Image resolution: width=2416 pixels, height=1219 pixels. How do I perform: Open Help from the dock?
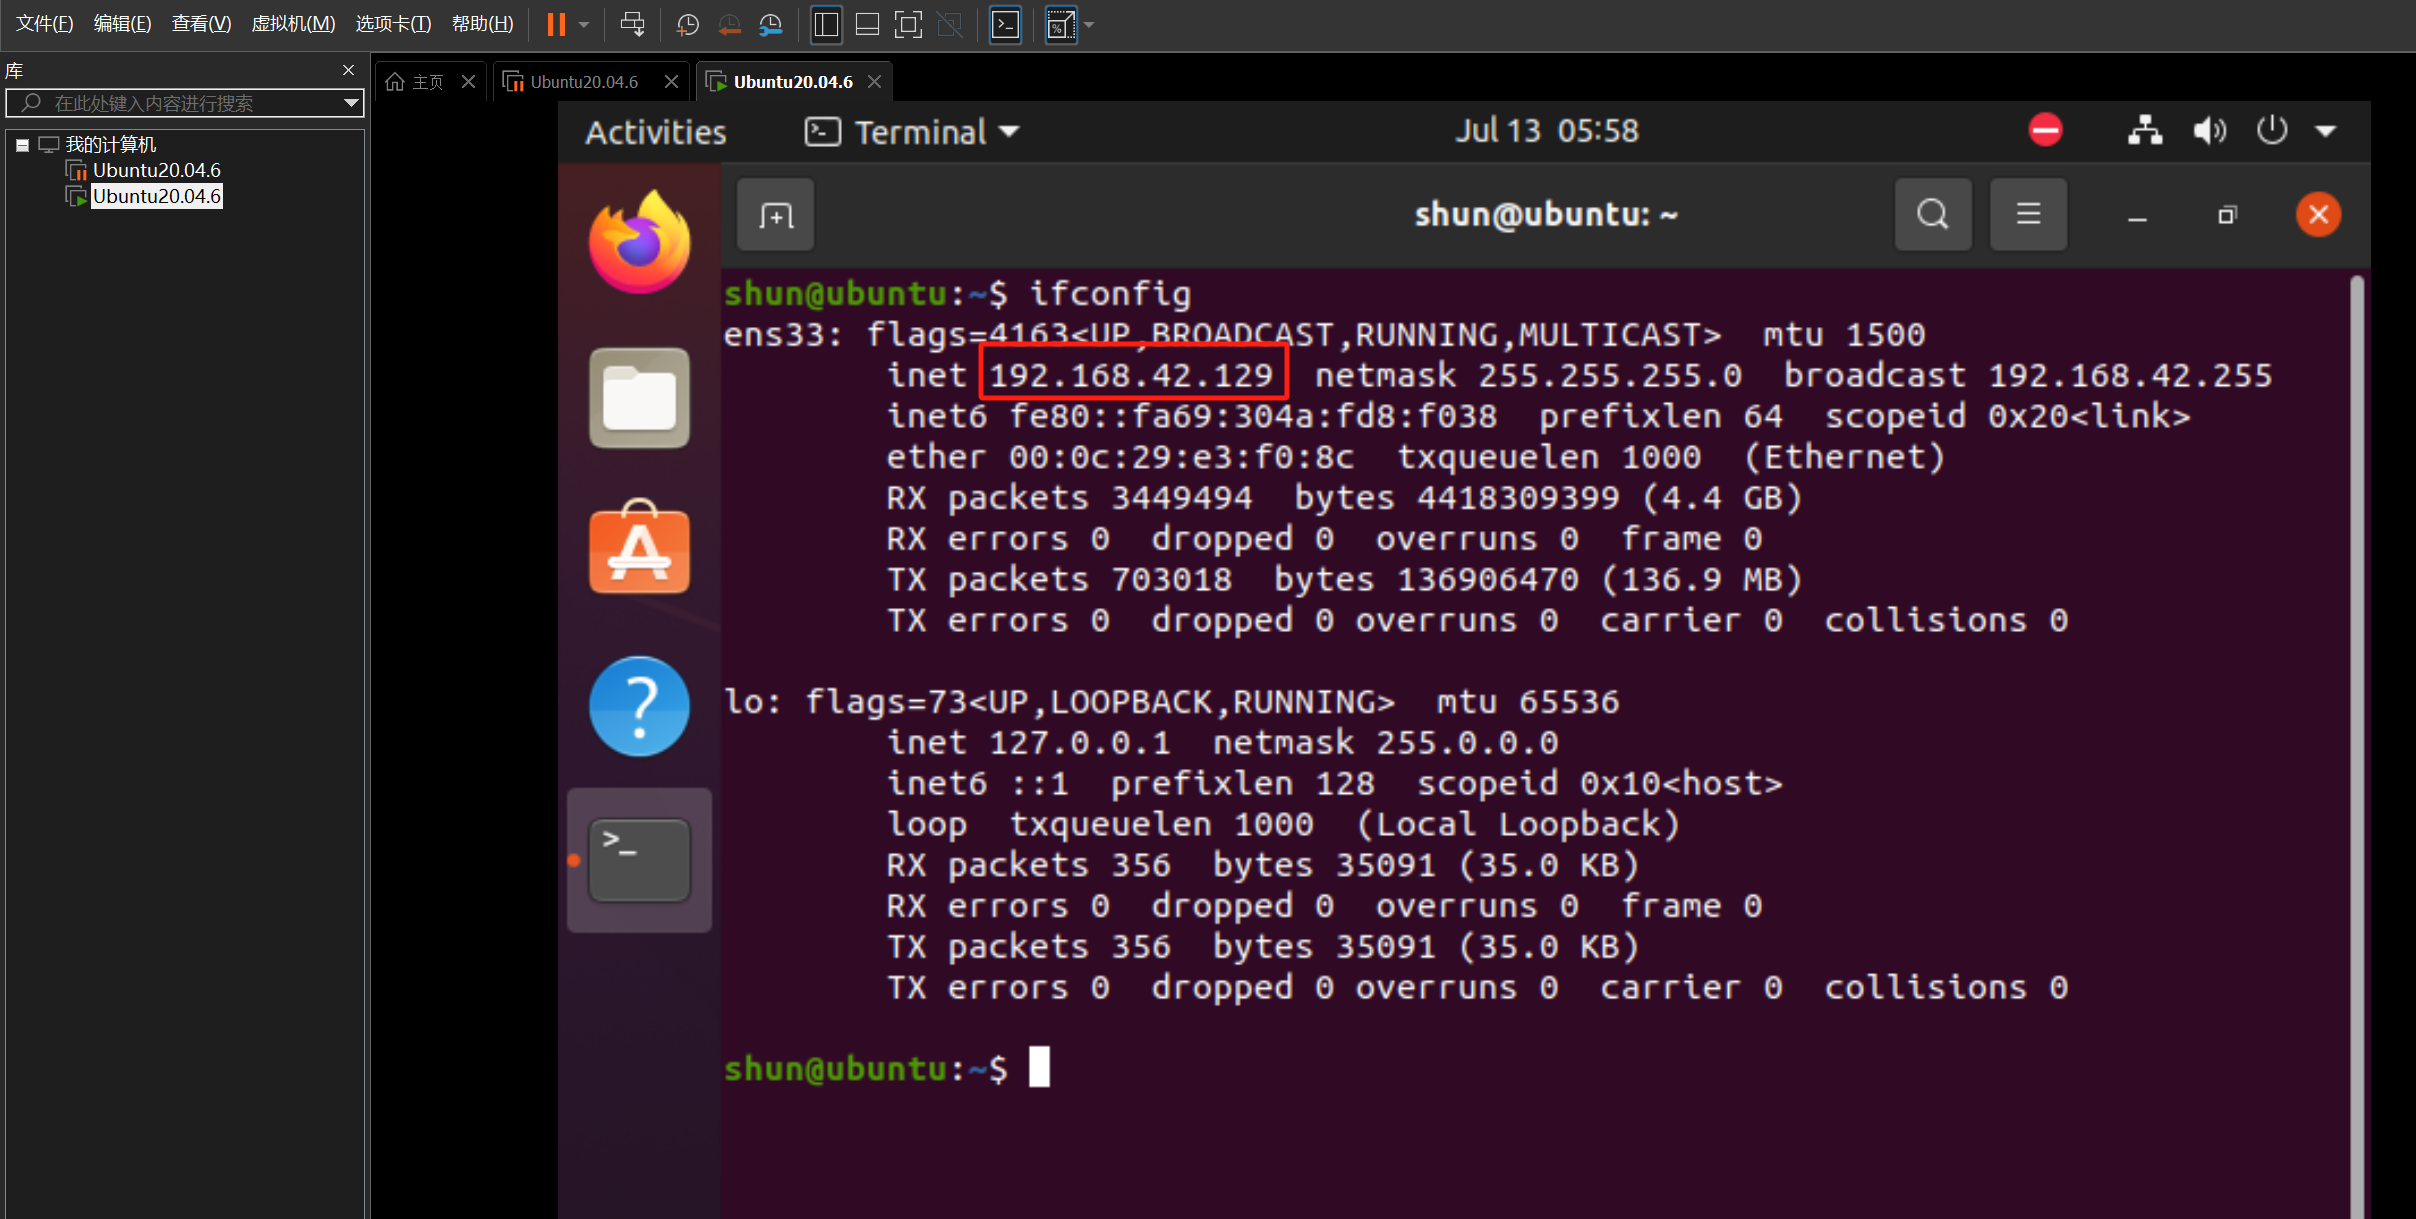pos(640,706)
